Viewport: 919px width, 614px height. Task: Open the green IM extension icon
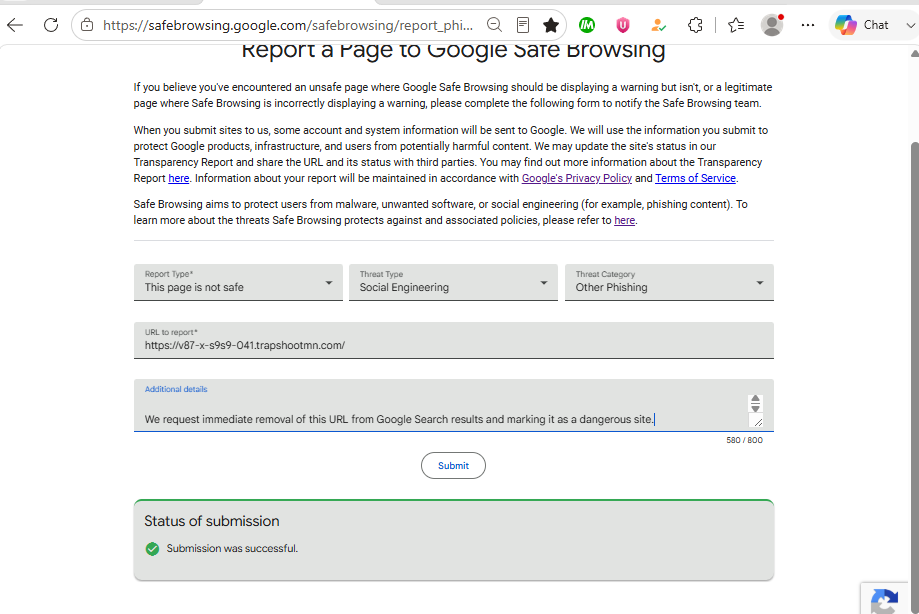(x=587, y=25)
